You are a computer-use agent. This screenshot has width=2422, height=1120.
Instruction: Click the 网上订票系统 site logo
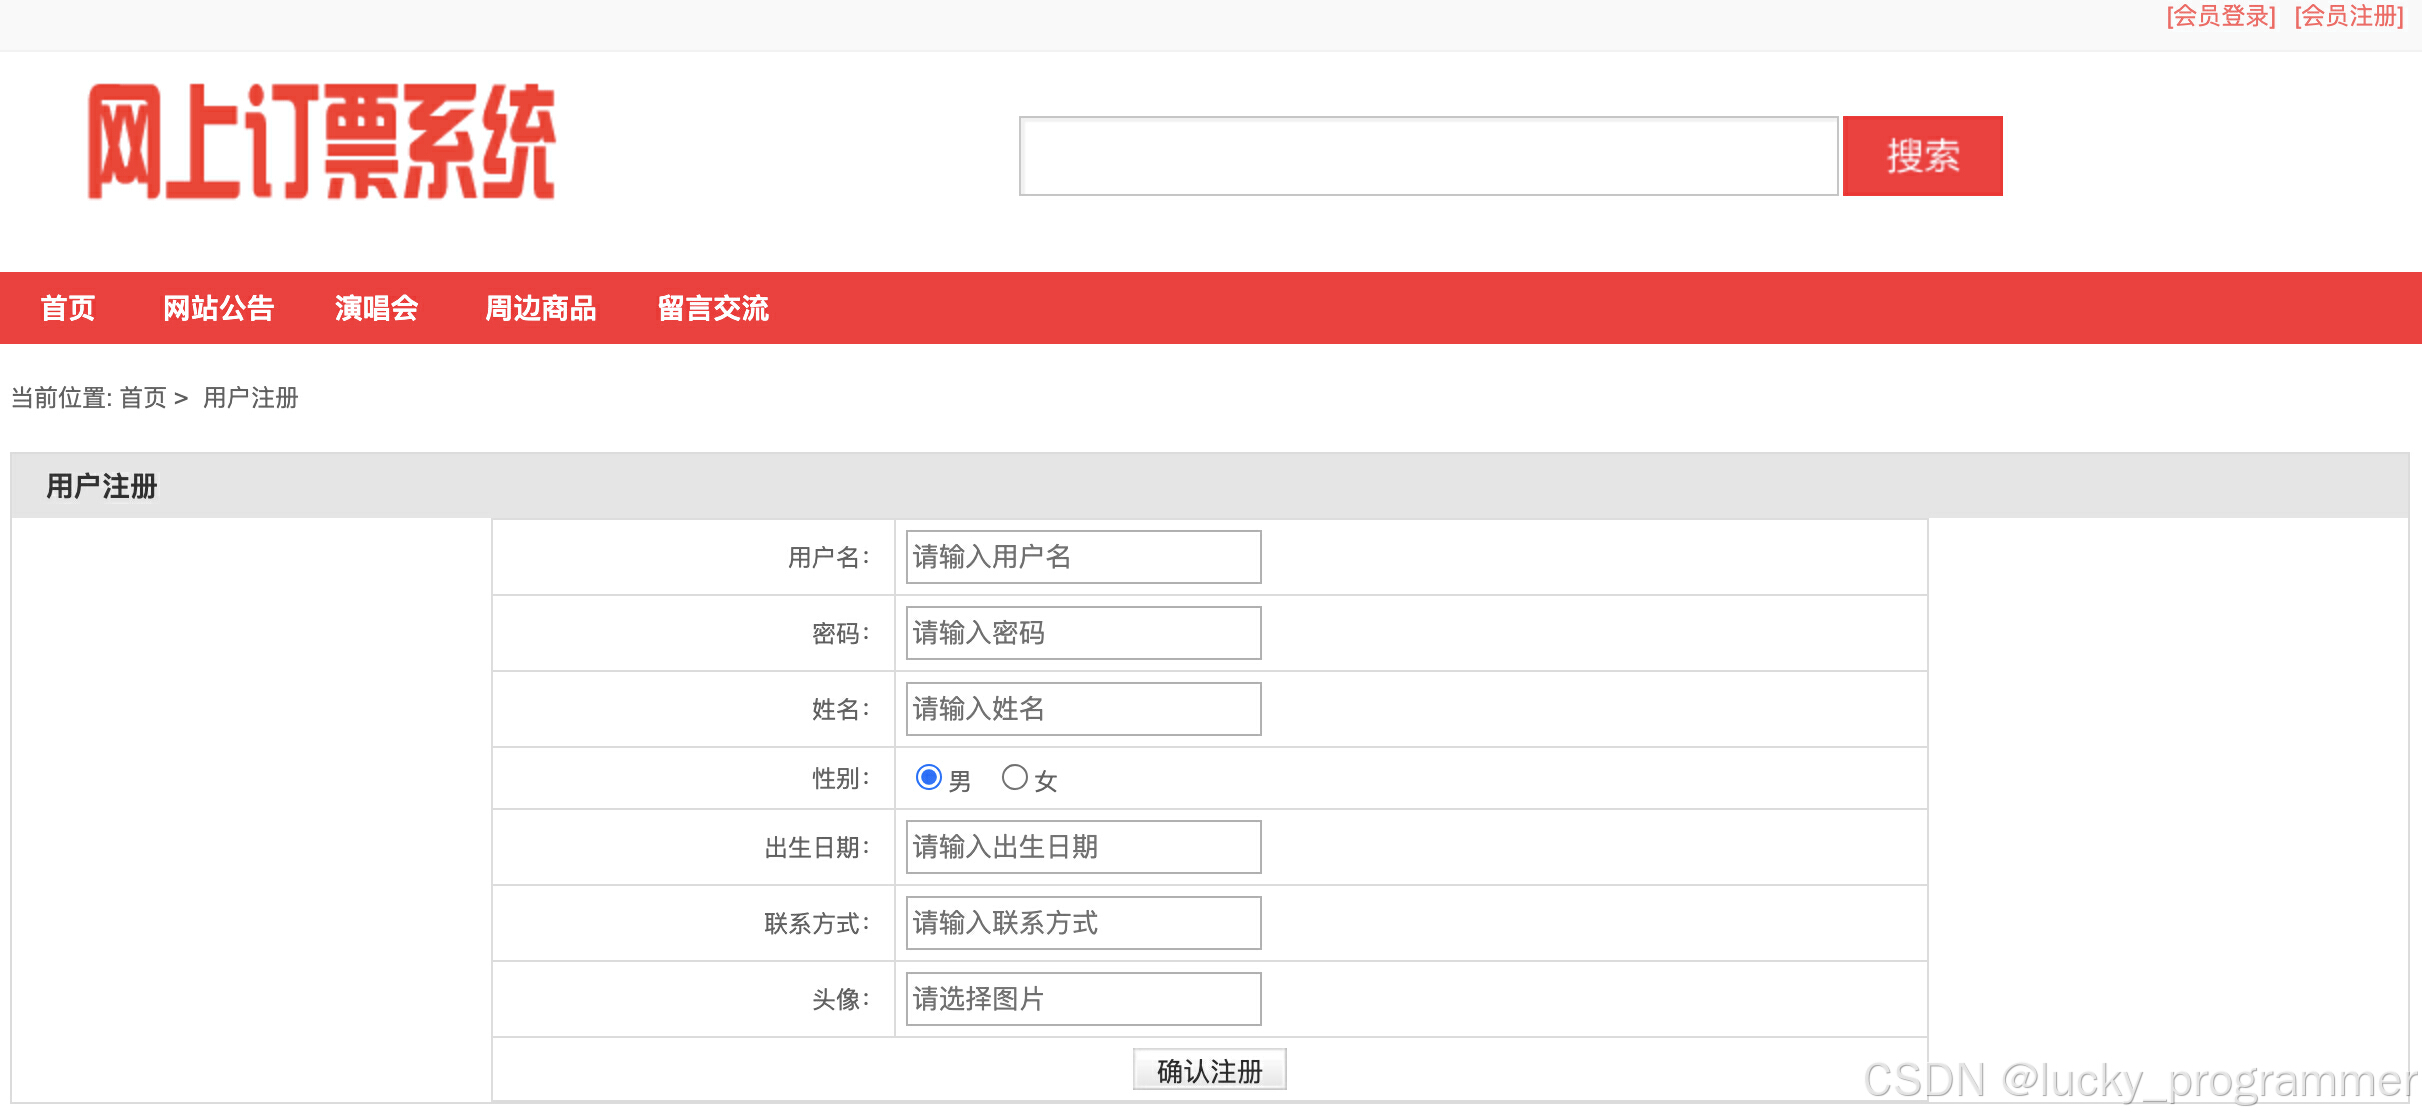coord(320,142)
